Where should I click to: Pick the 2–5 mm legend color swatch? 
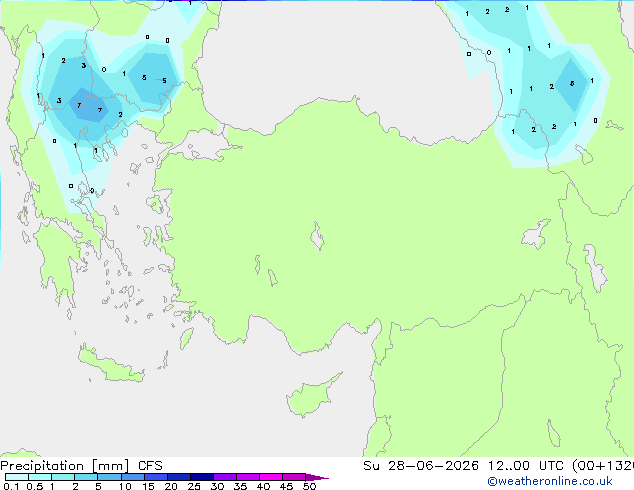point(86,477)
